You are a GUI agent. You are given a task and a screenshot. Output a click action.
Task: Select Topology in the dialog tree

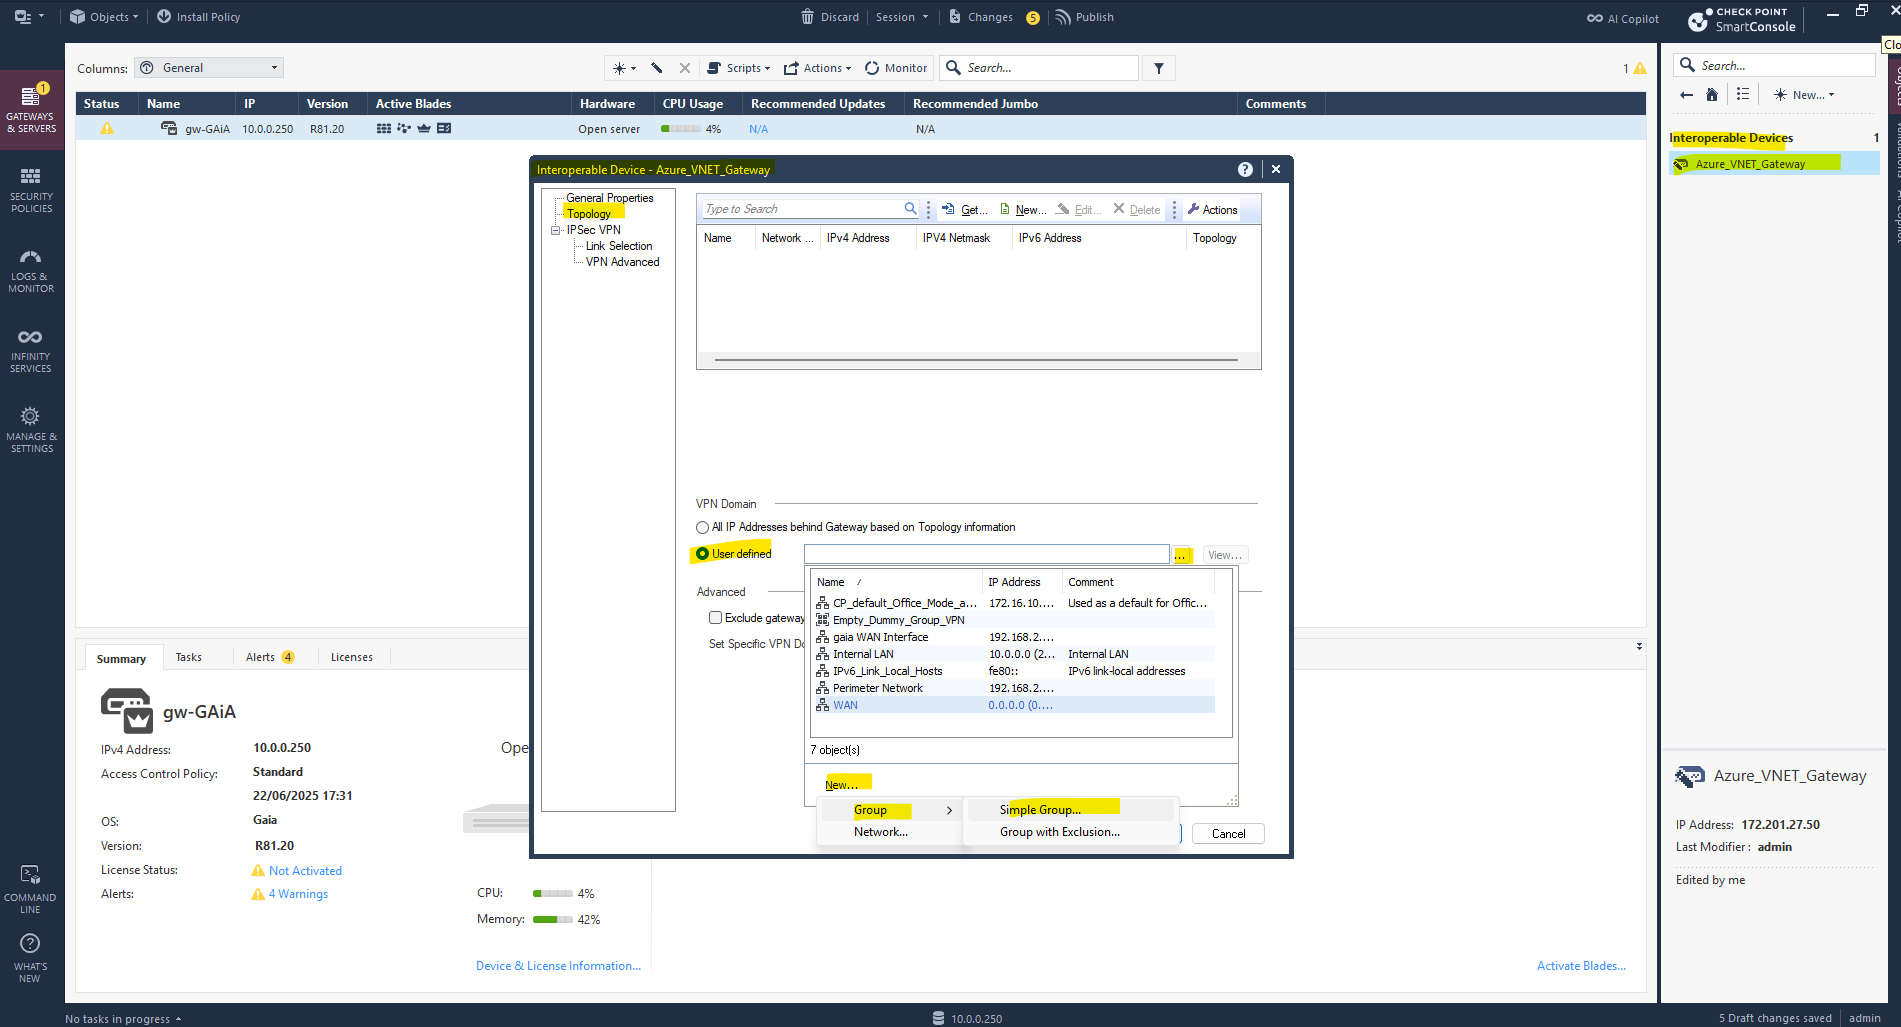click(588, 214)
